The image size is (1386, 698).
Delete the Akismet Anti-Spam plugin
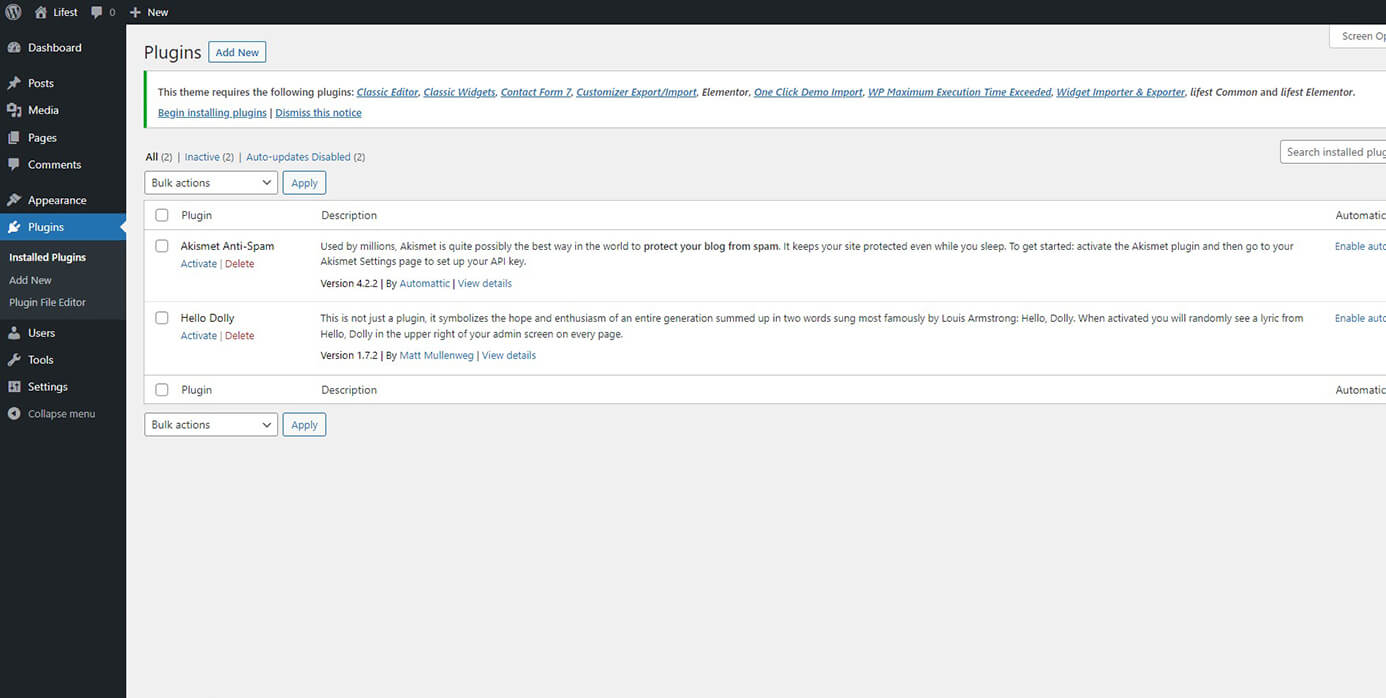239,264
